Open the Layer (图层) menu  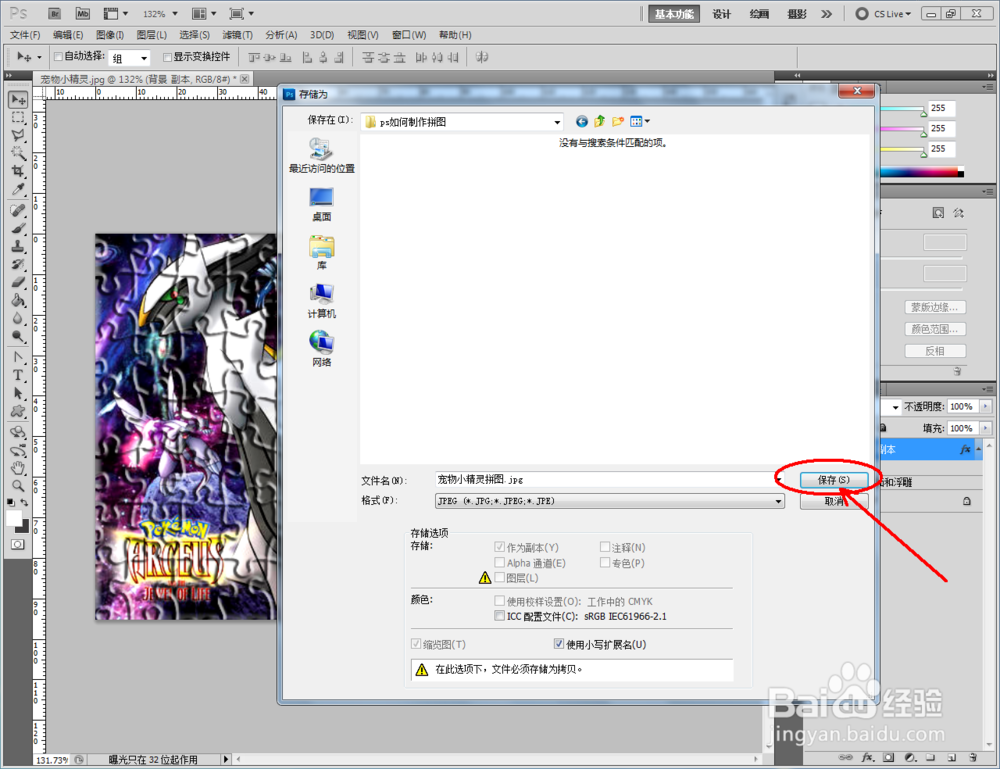coord(152,35)
